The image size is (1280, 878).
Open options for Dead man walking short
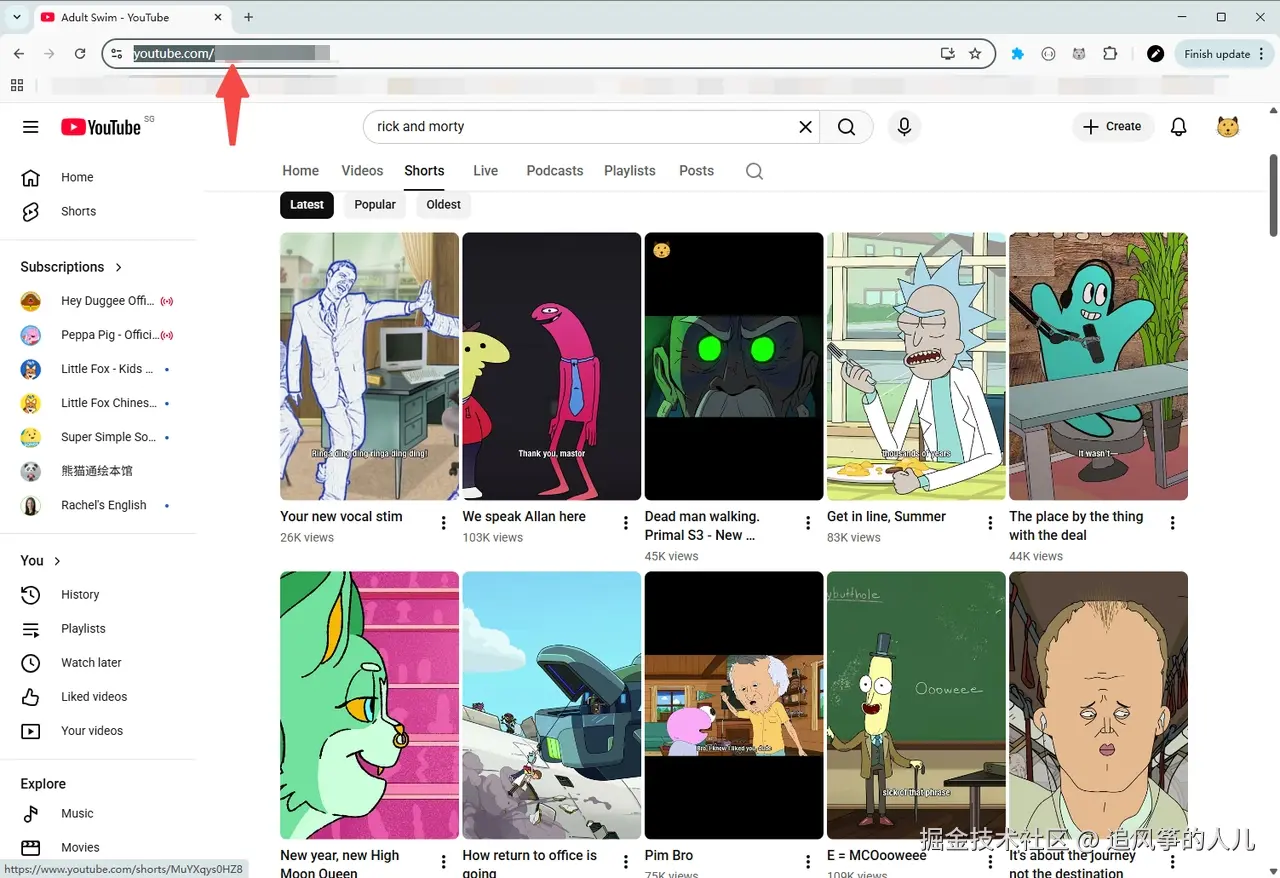[808, 523]
